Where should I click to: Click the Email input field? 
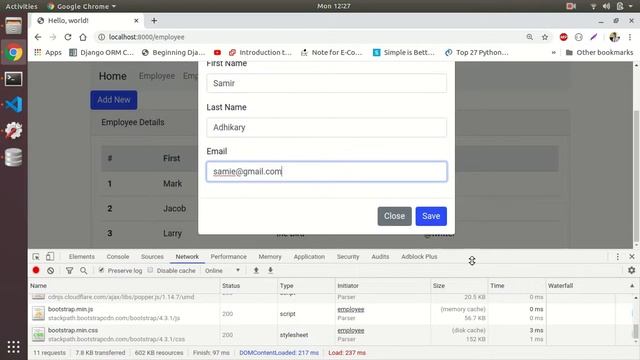tap(327, 171)
